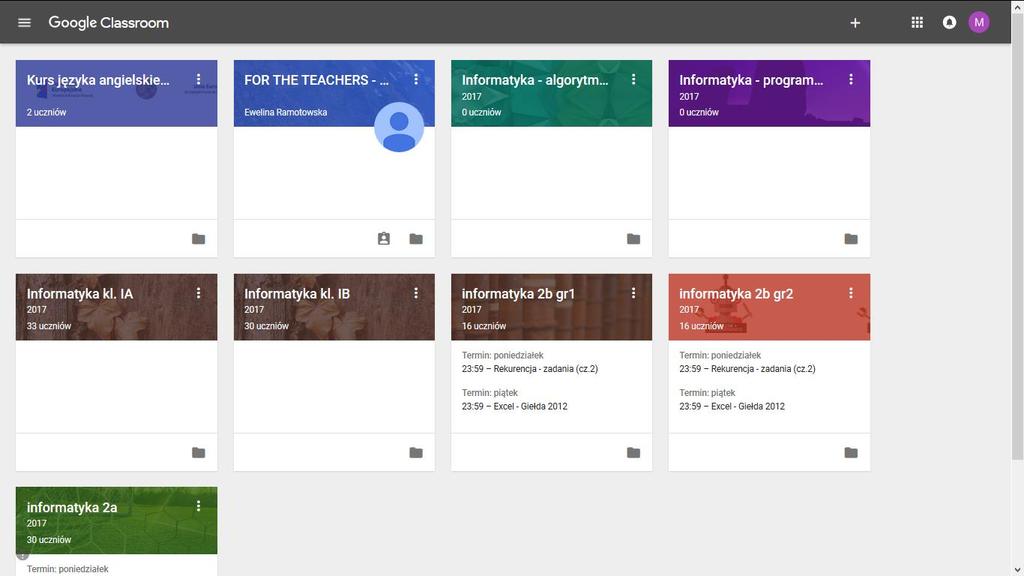Open Drive folder for Informatyka - algorytm class
Viewport: 1024px width, 576px height.
(633, 239)
